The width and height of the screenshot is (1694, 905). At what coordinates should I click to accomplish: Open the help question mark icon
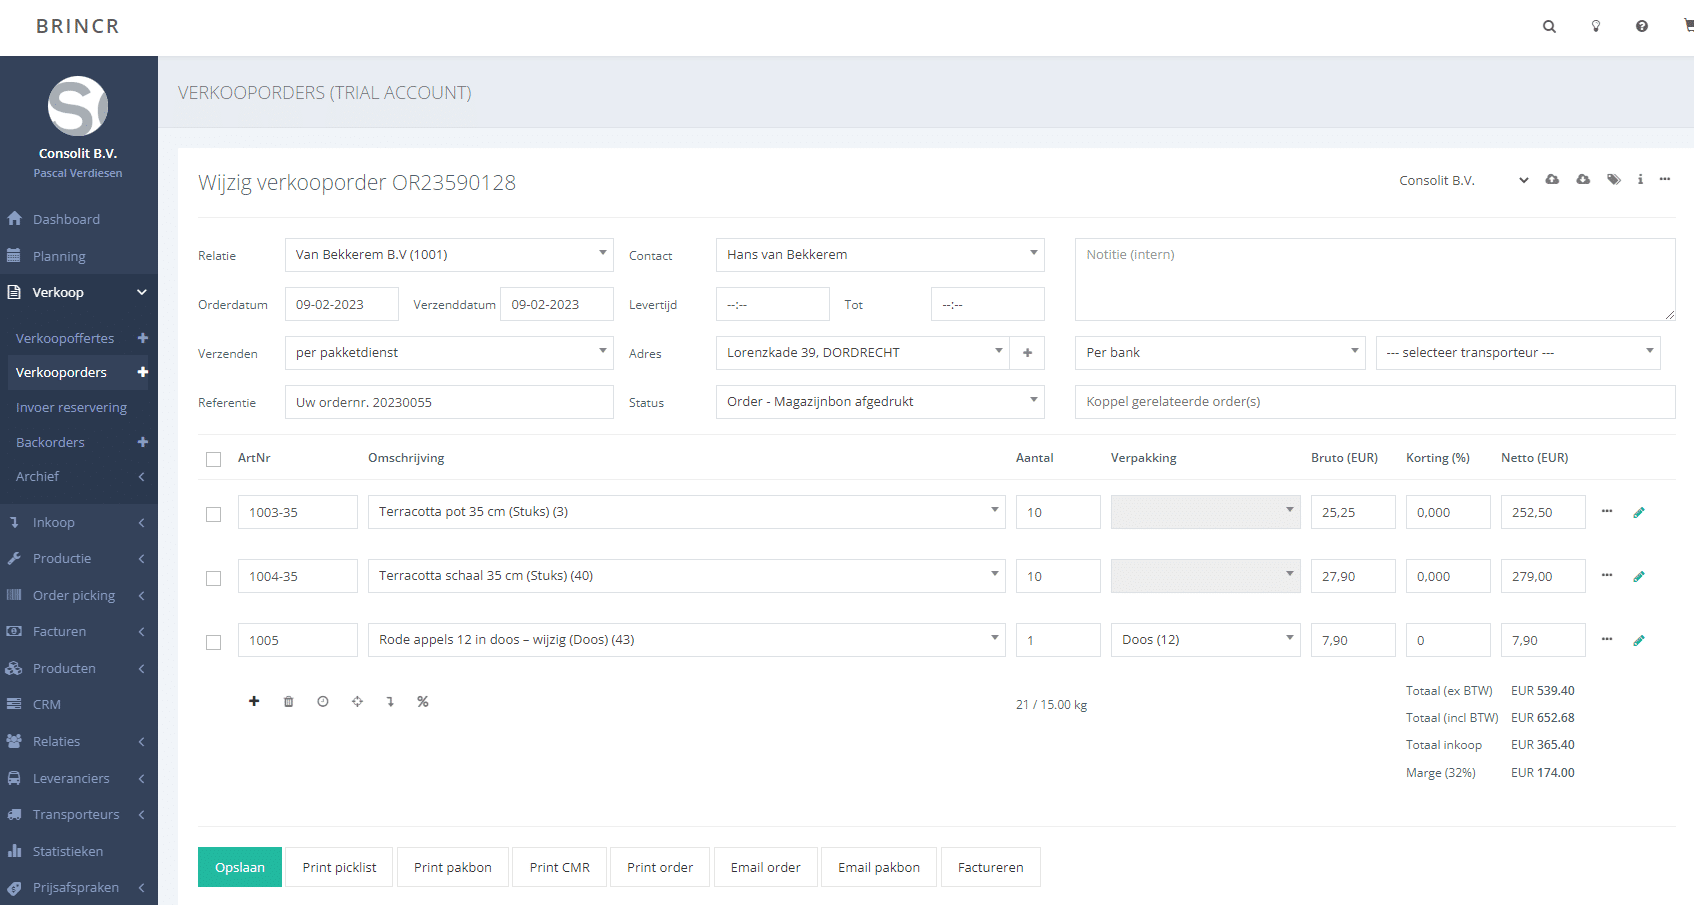pyautogui.click(x=1642, y=27)
